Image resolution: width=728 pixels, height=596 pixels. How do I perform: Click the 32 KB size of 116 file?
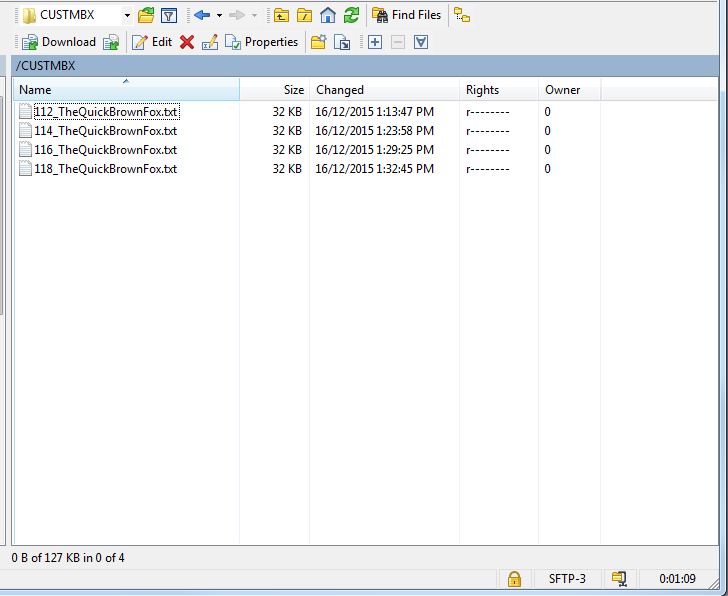click(287, 150)
